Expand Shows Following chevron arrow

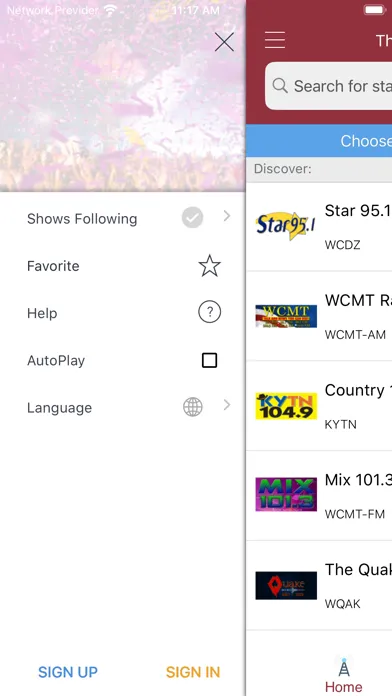pos(227,216)
